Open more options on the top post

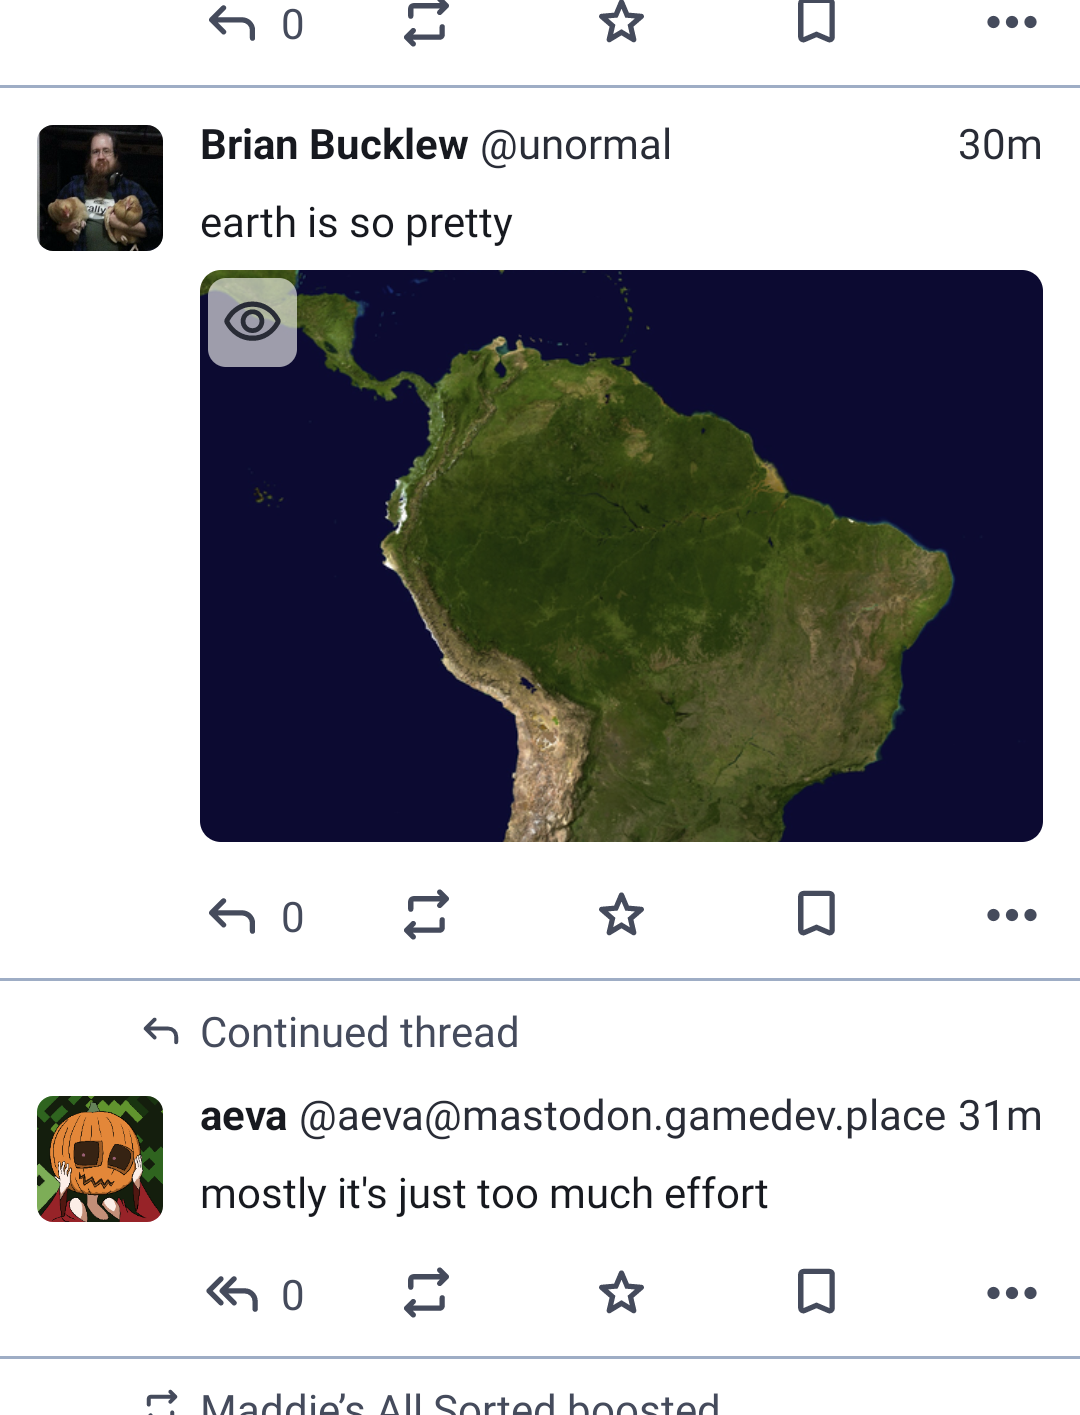pos(1011,22)
